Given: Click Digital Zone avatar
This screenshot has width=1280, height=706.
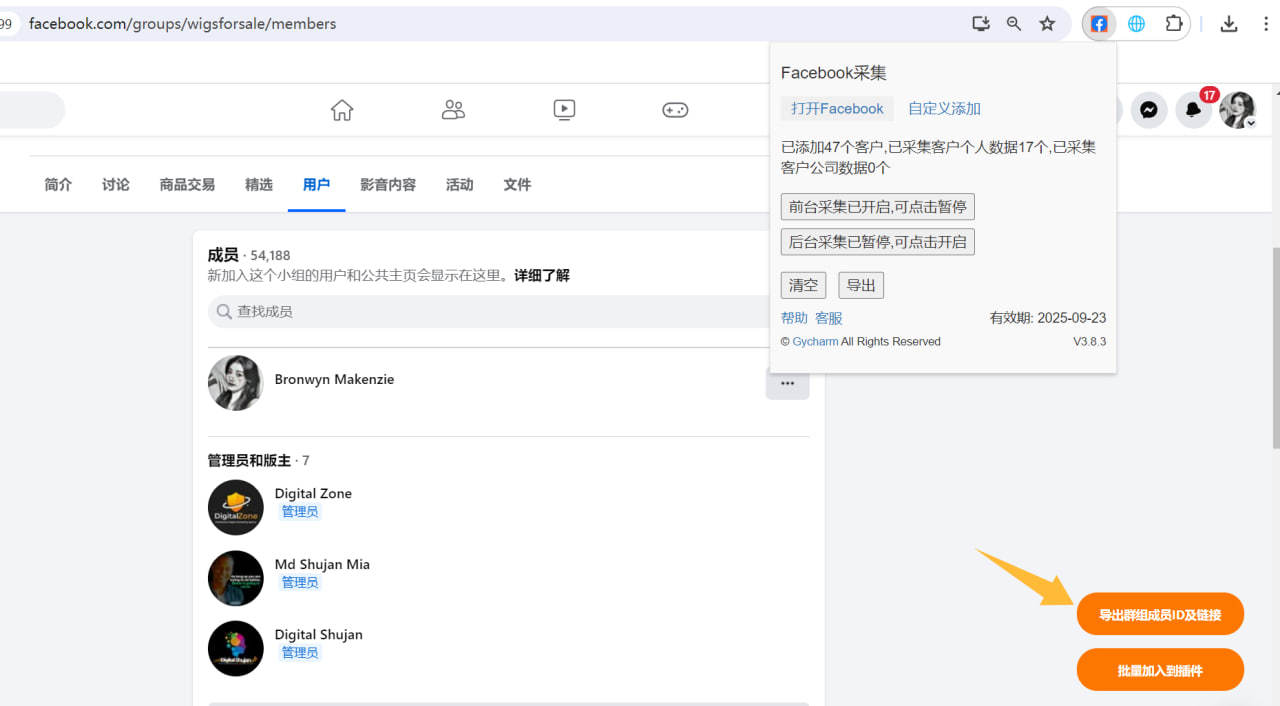Looking at the screenshot, I should pos(236,508).
